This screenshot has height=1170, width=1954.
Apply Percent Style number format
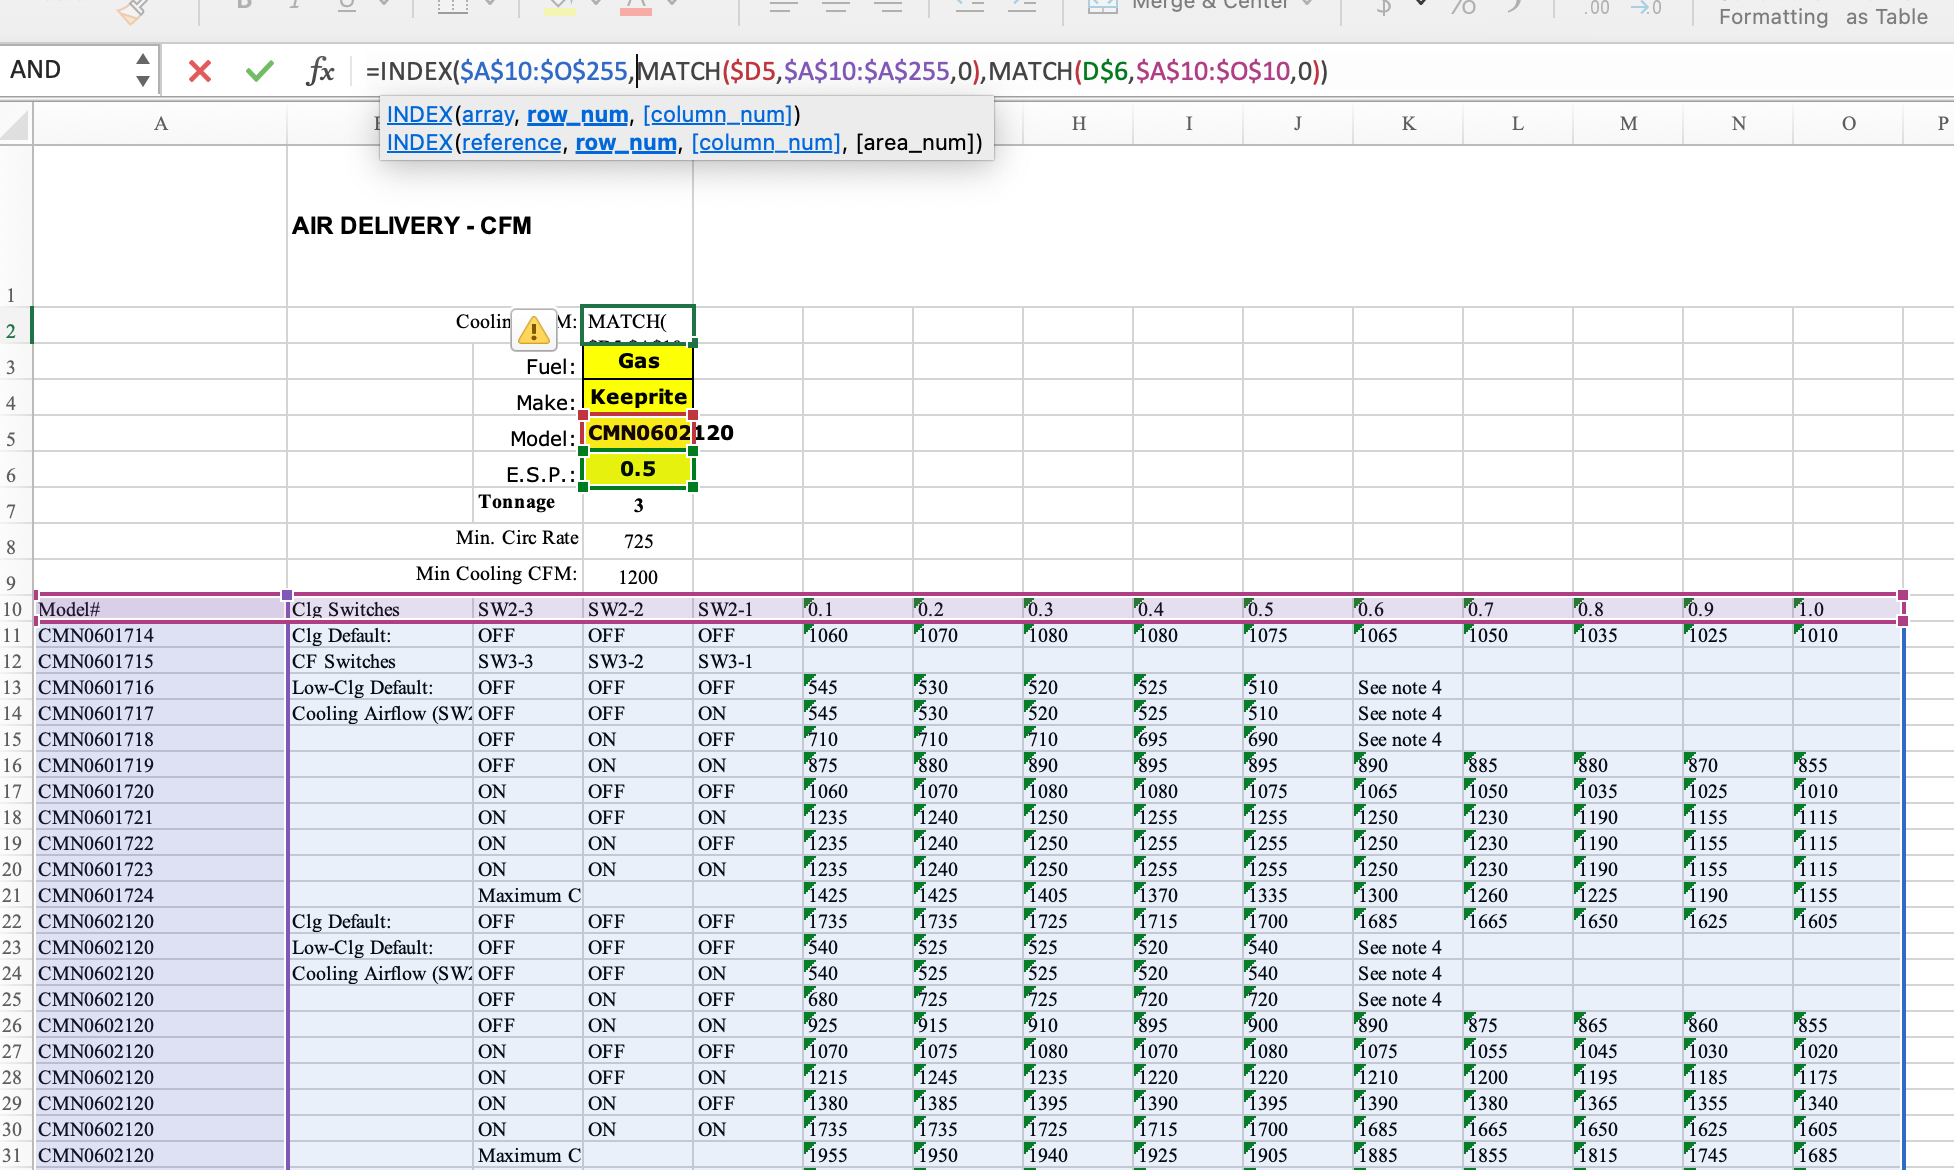(x=1463, y=8)
